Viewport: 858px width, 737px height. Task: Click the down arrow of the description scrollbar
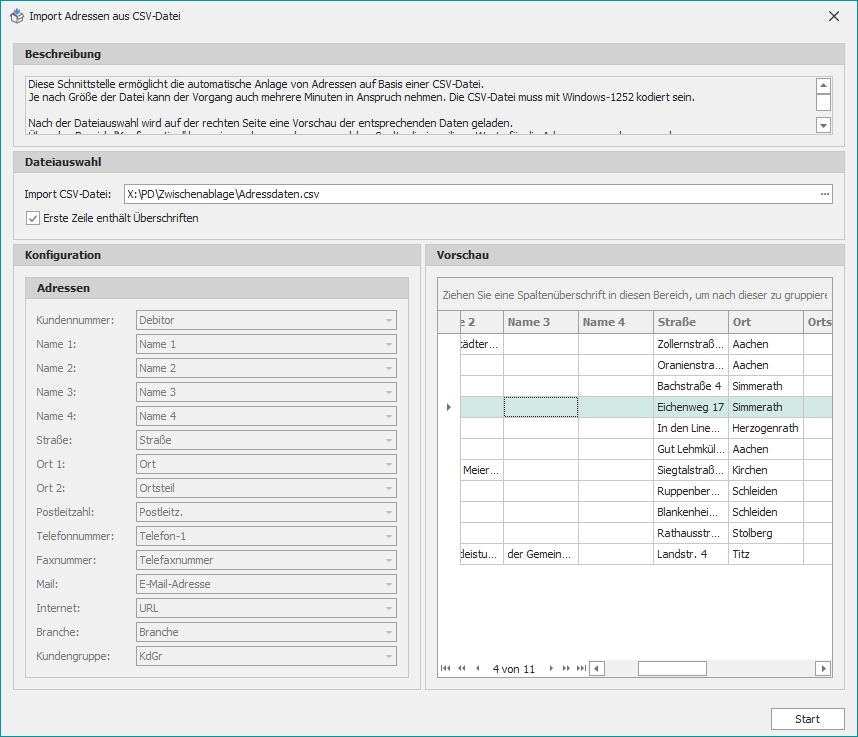click(x=823, y=124)
